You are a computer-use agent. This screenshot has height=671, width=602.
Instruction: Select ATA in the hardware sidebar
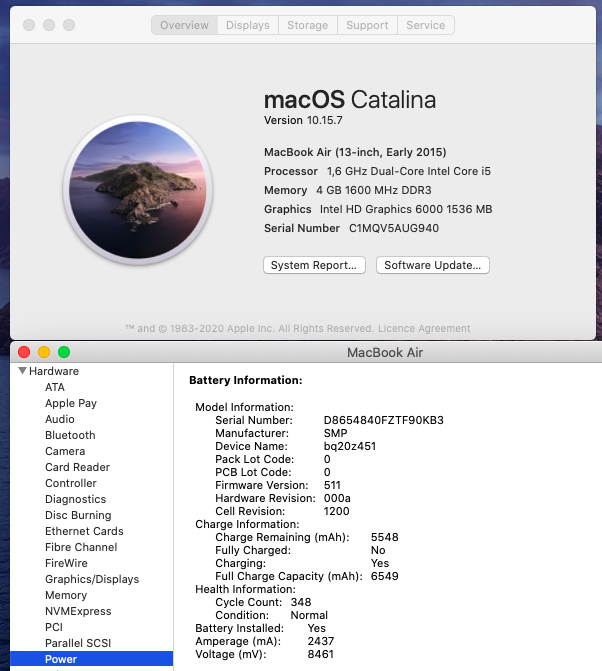(55, 387)
